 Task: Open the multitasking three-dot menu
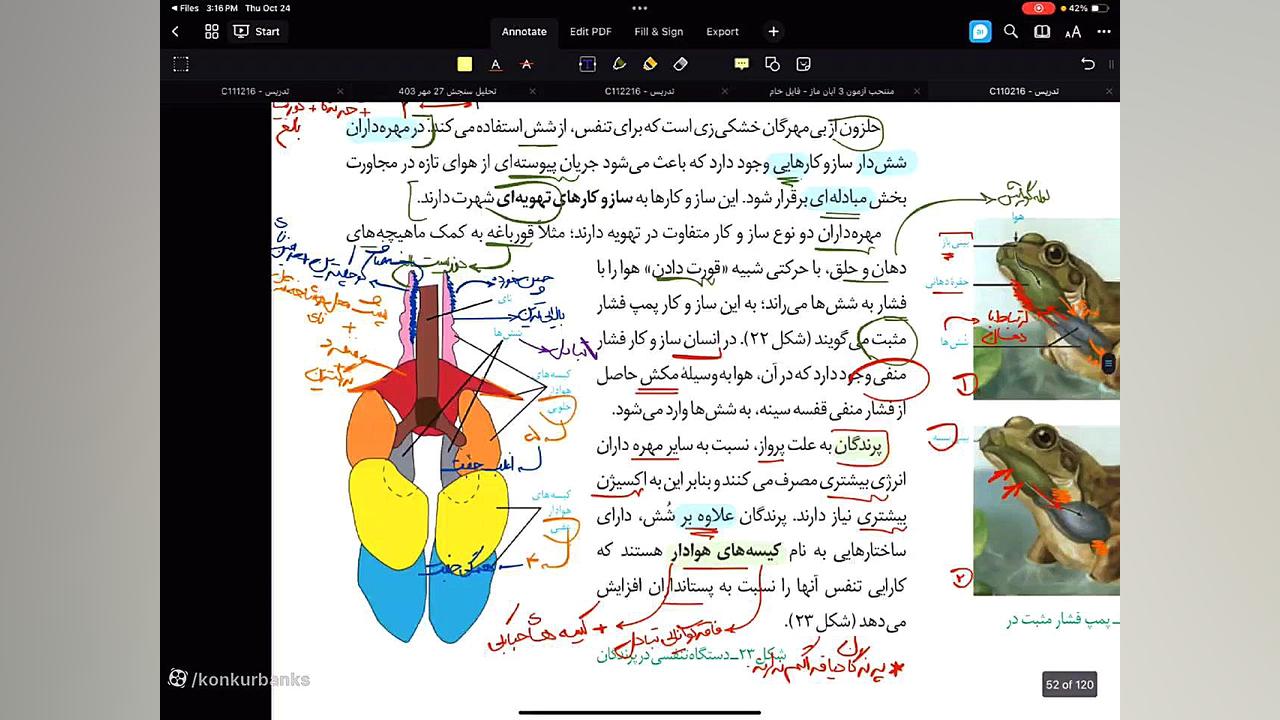pyautogui.click(x=640, y=7)
